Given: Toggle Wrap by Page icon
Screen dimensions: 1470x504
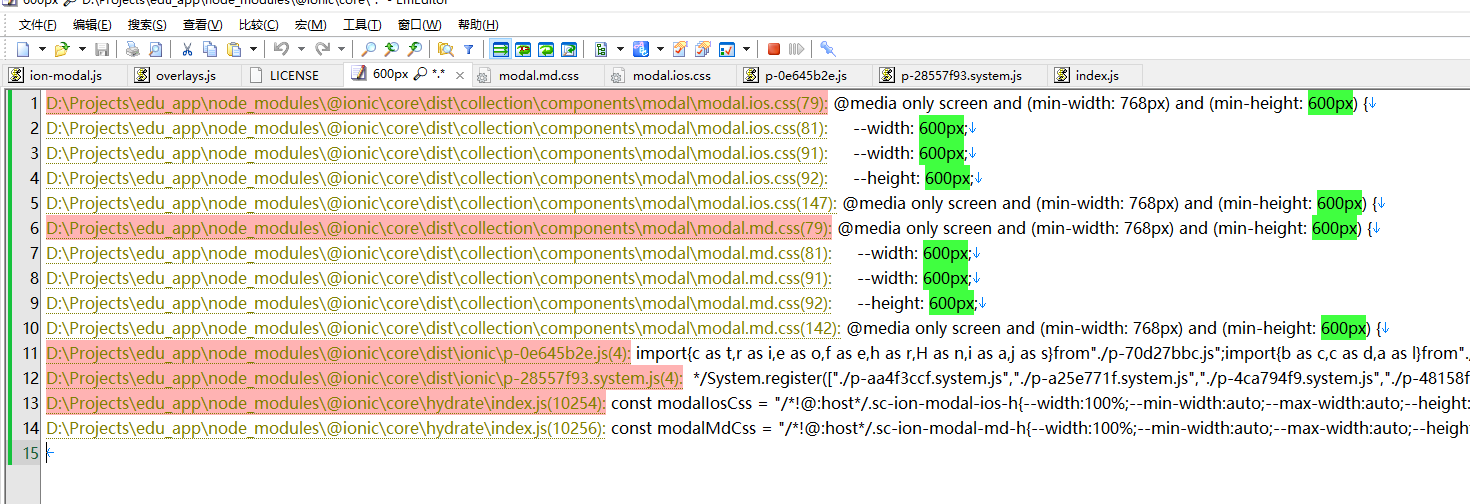Looking at the screenshot, I should [569, 49].
